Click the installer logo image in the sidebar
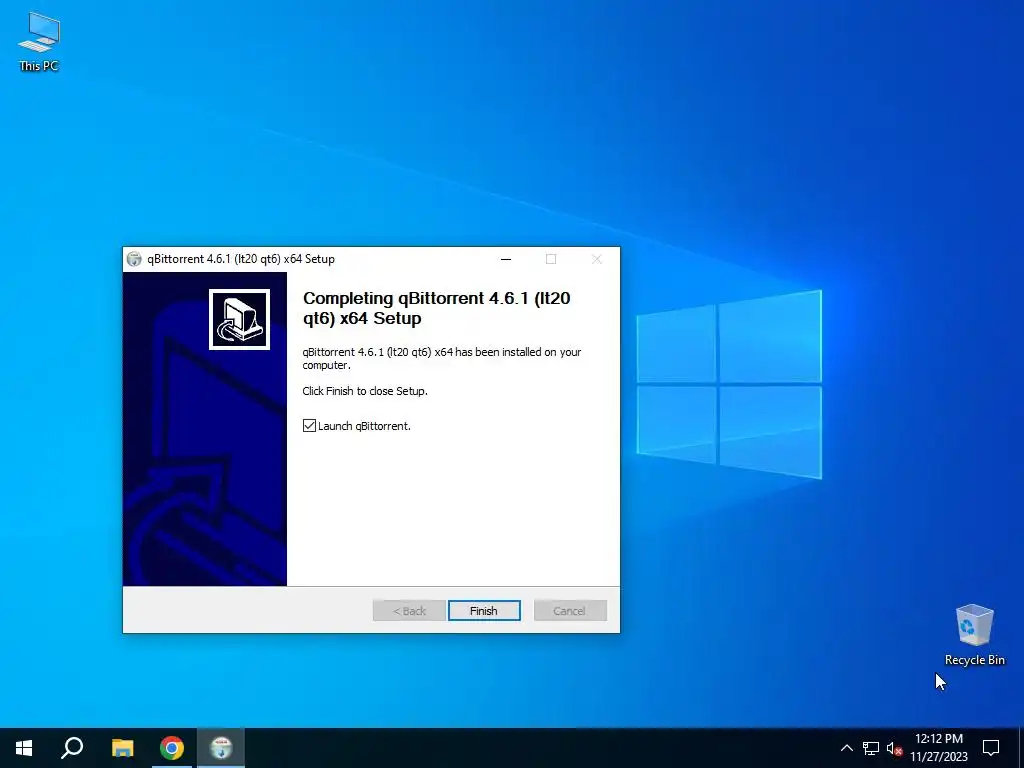1024x768 pixels. tap(239, 319)
